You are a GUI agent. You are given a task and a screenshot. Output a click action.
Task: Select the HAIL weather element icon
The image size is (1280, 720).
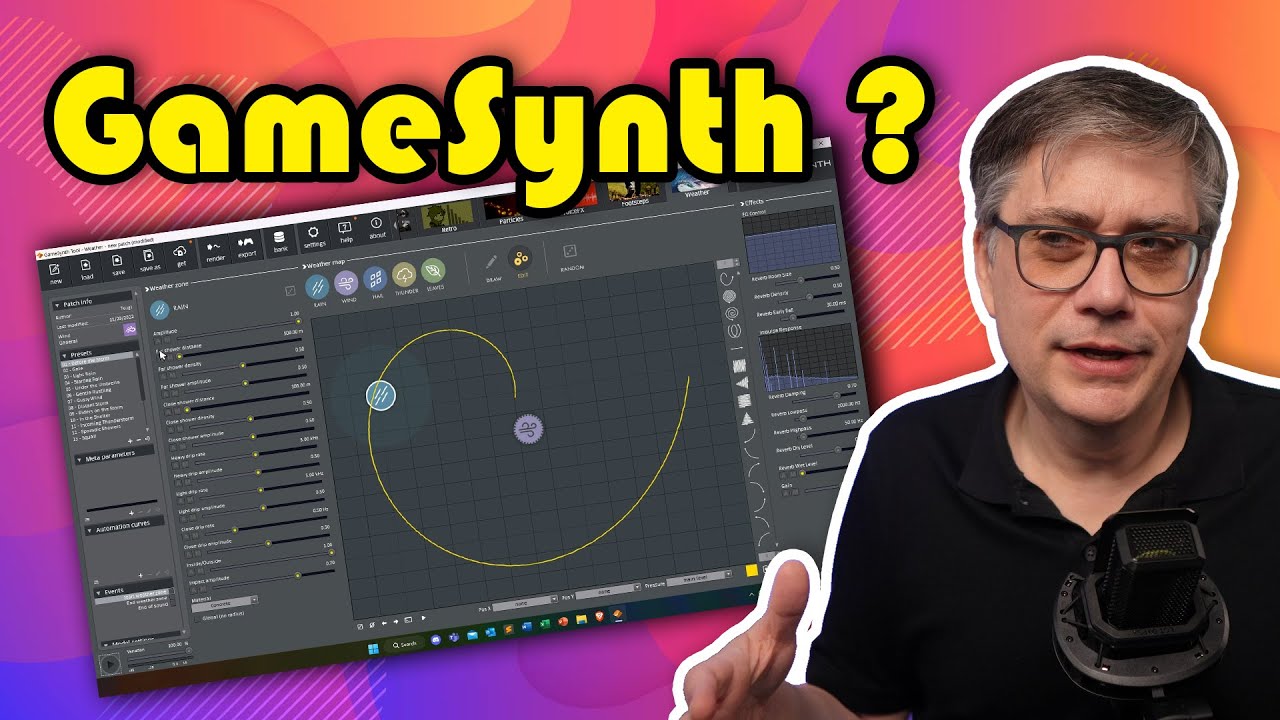(x=375, y=278)
